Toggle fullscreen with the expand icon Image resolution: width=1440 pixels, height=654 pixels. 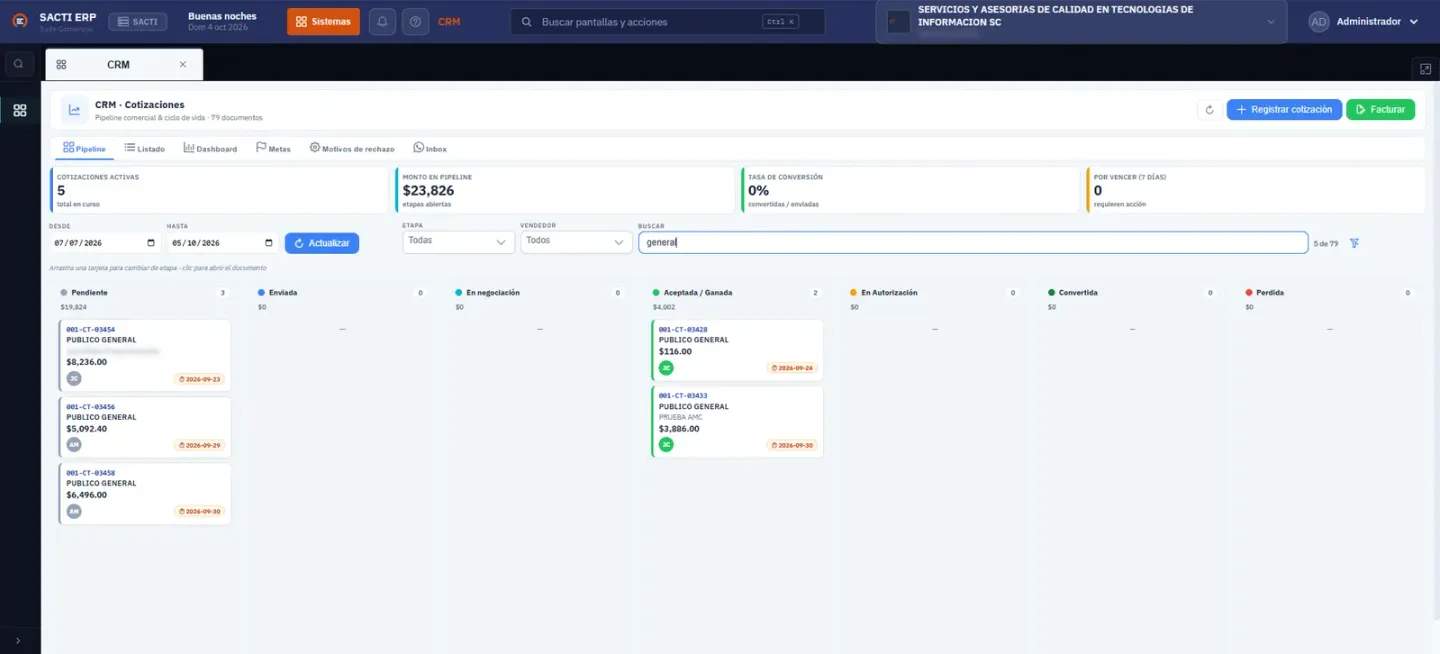pos(1426,68)
